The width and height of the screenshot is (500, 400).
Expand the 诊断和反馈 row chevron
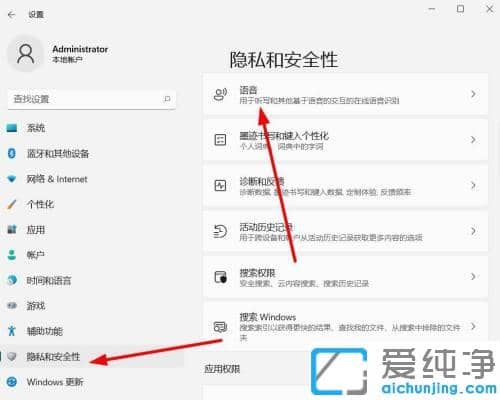[473, 185]
